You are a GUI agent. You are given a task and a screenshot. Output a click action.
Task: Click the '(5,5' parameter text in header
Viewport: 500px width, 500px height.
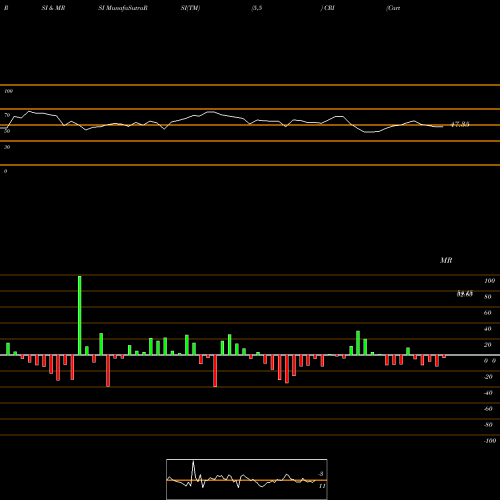(257, 8)
